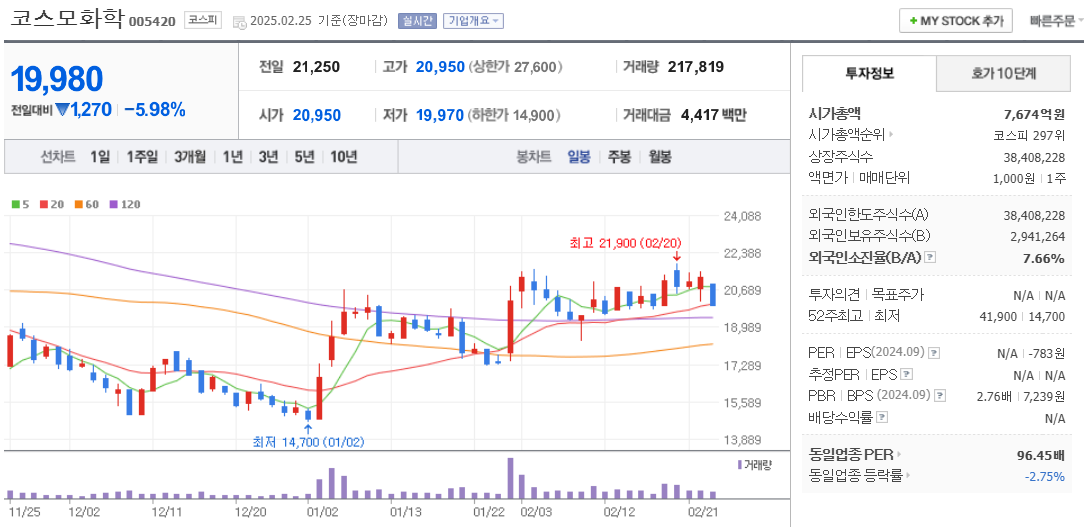Viewport: 1088px width, 527px height.
Task: Click the -2.75% sector change value
Action: point(1045,476)
